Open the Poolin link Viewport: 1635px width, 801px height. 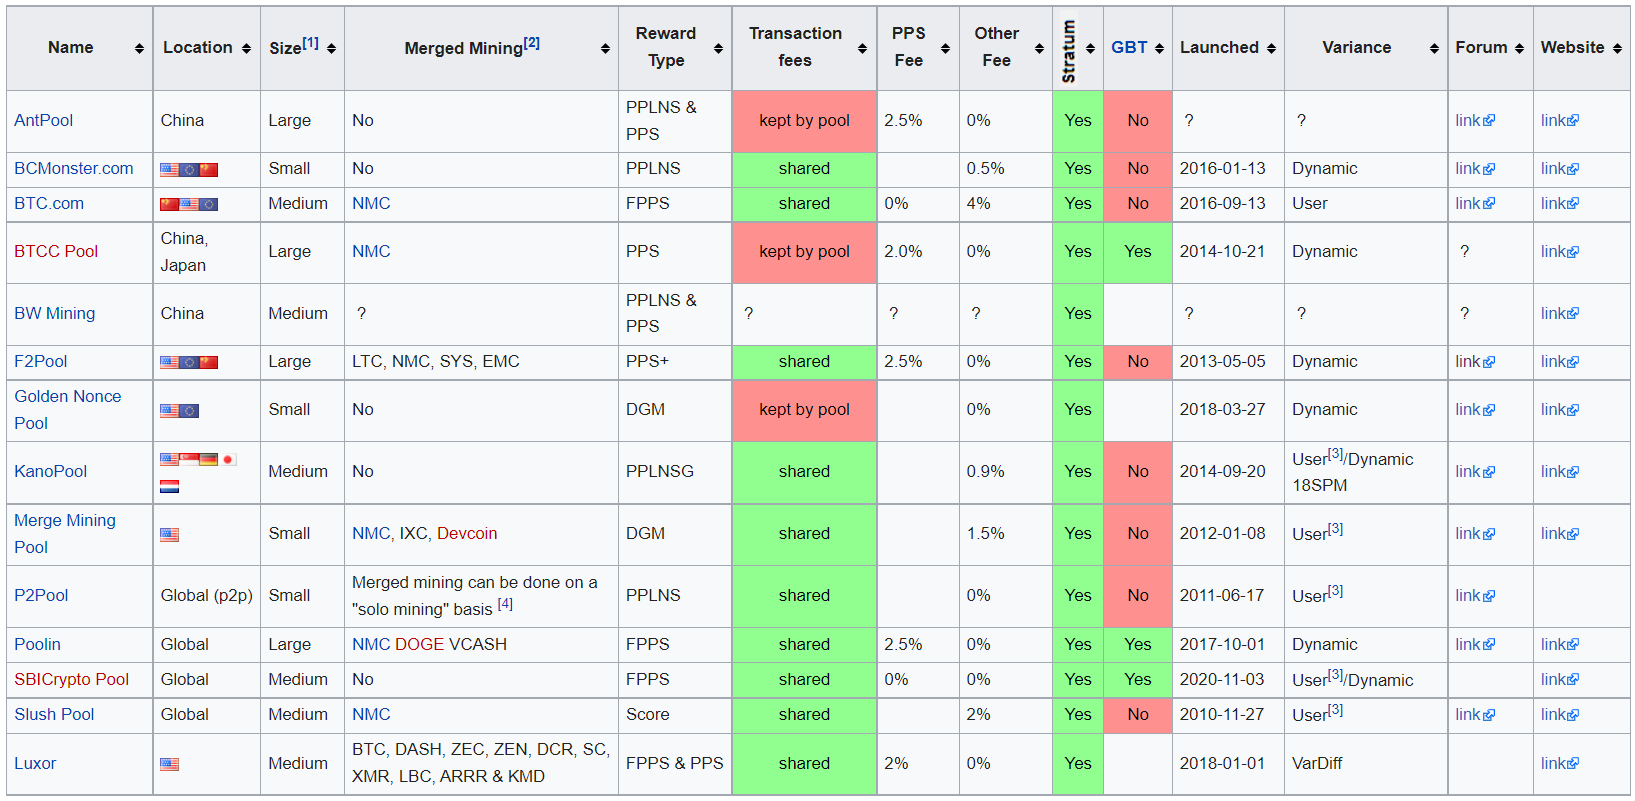point(38,644)
